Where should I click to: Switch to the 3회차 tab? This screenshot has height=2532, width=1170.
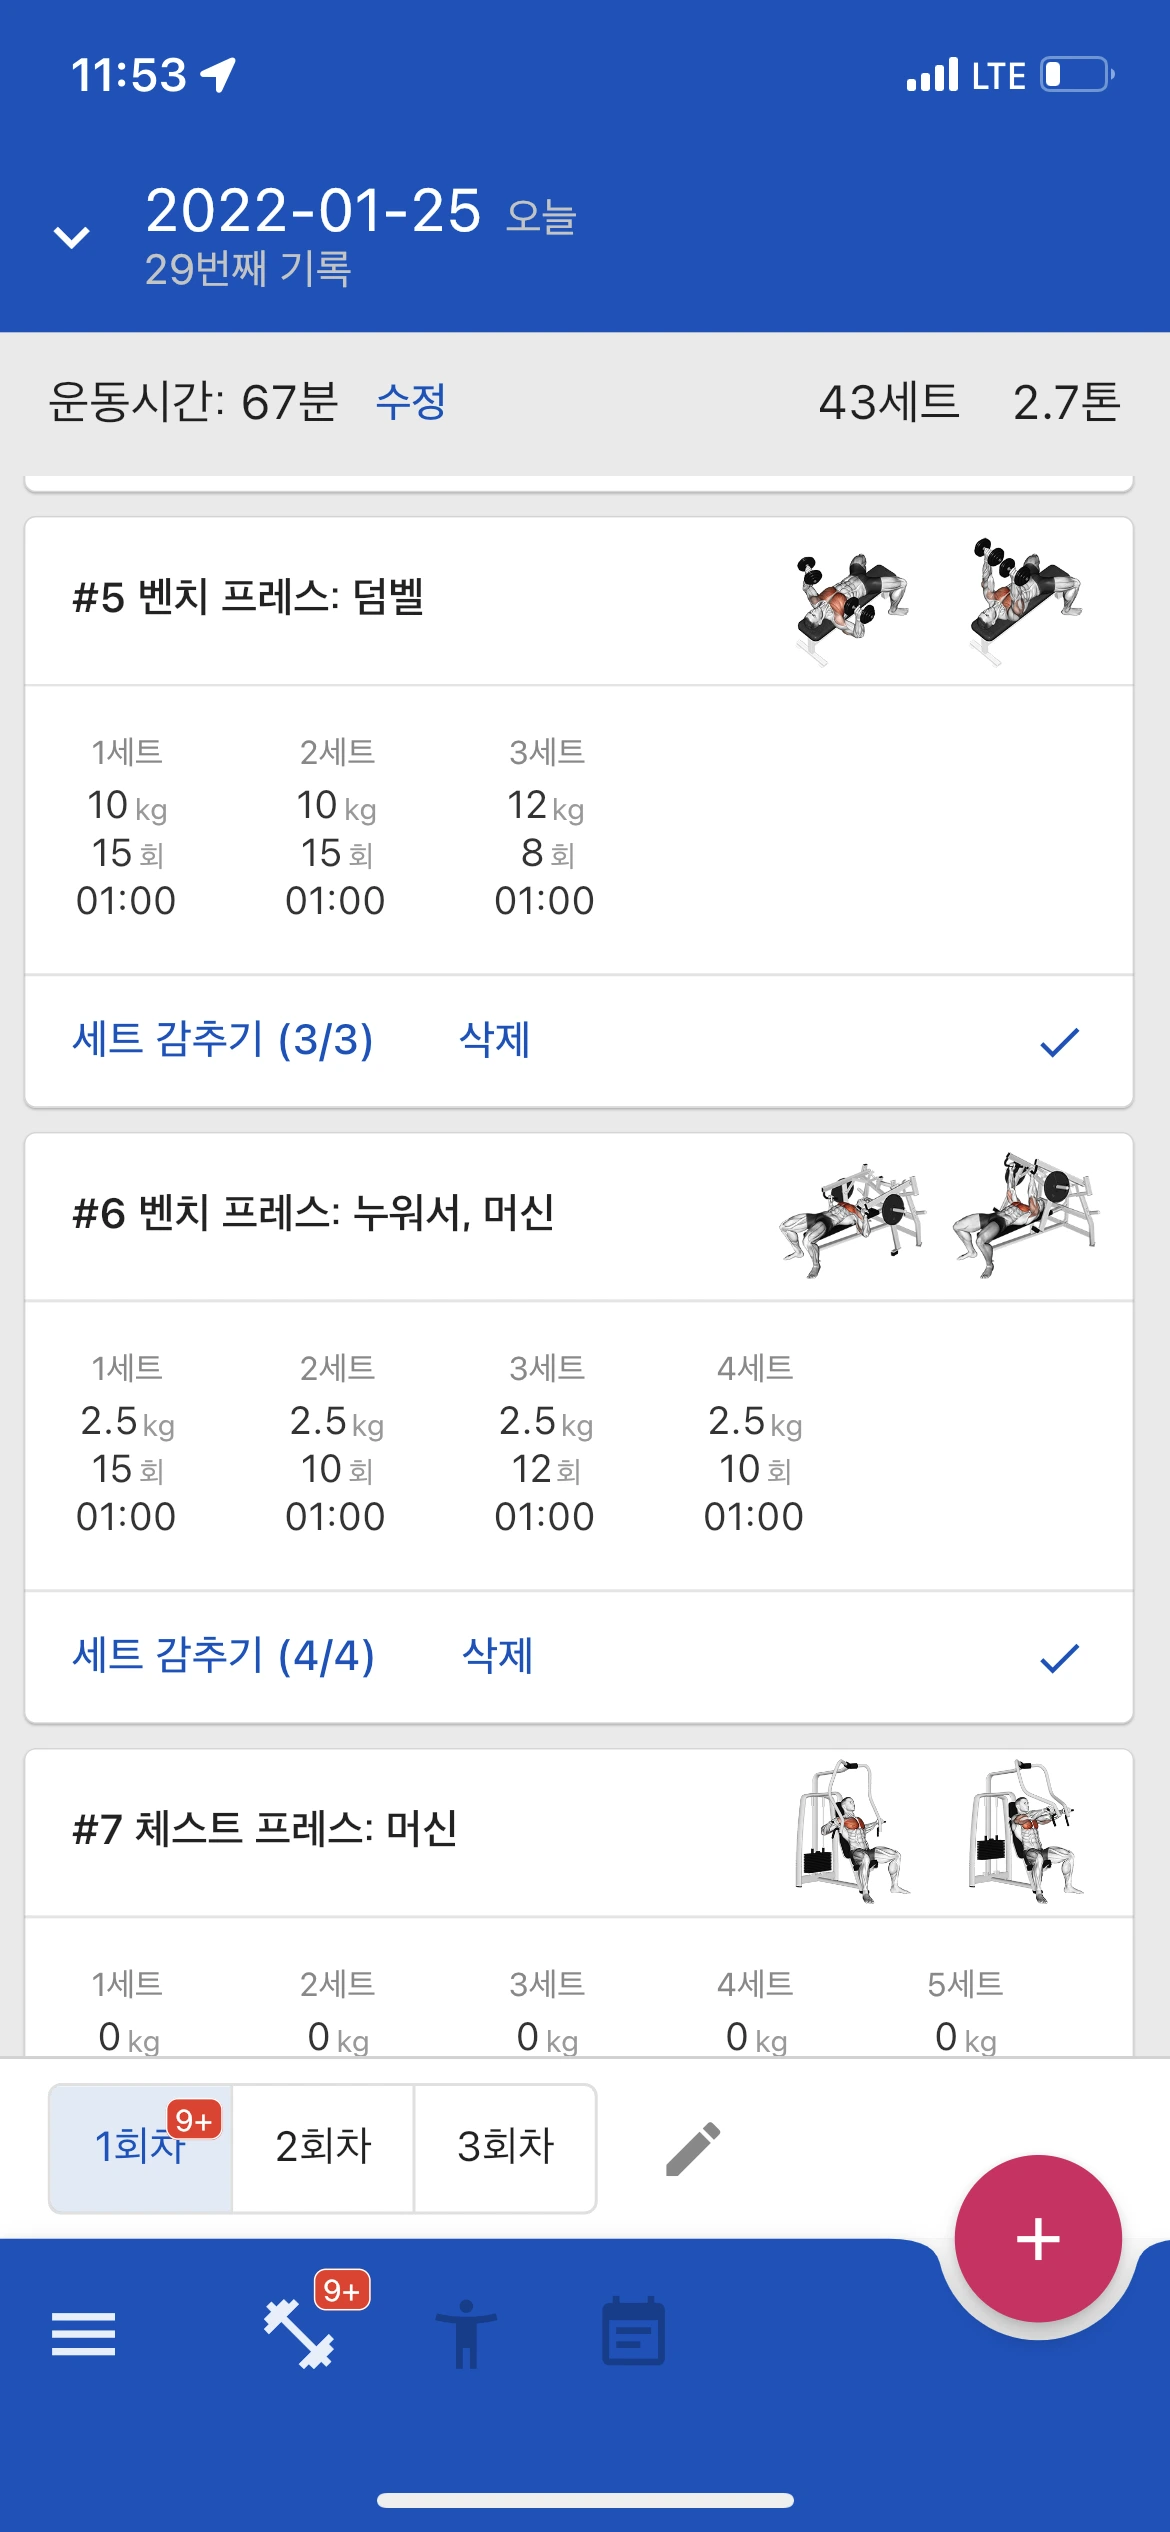click(x=505, y=2148)
